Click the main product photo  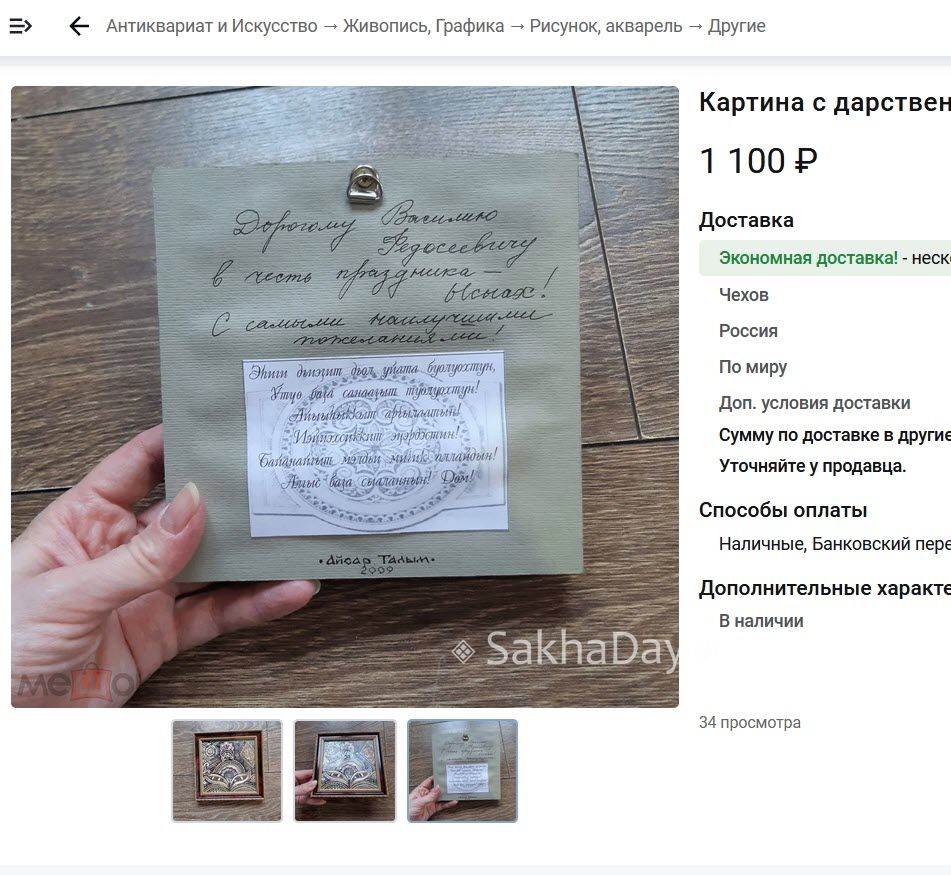[344, 397]
